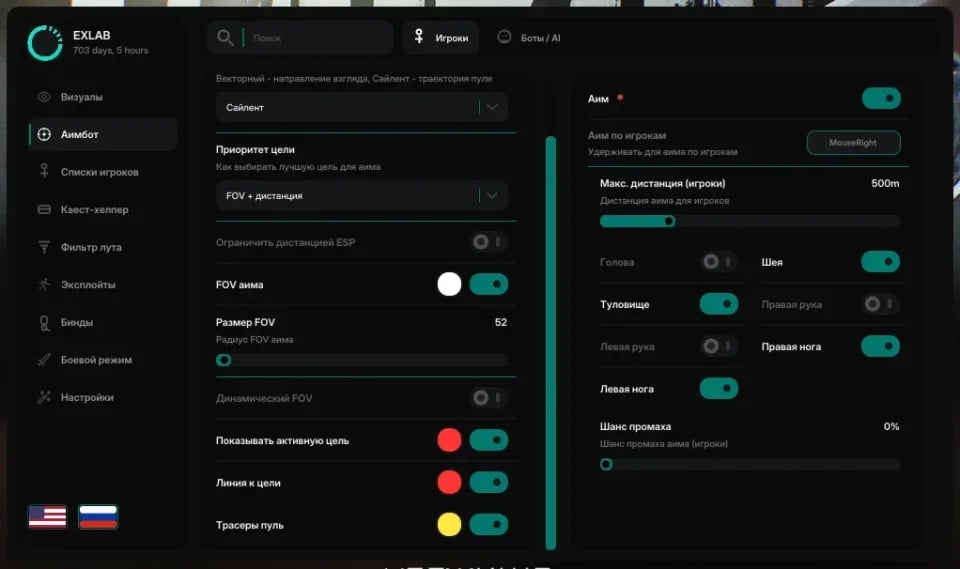Disable the Левая нога hitbox toggle
Viewport: 960px width, 569px height.
(x=719, y=388)
